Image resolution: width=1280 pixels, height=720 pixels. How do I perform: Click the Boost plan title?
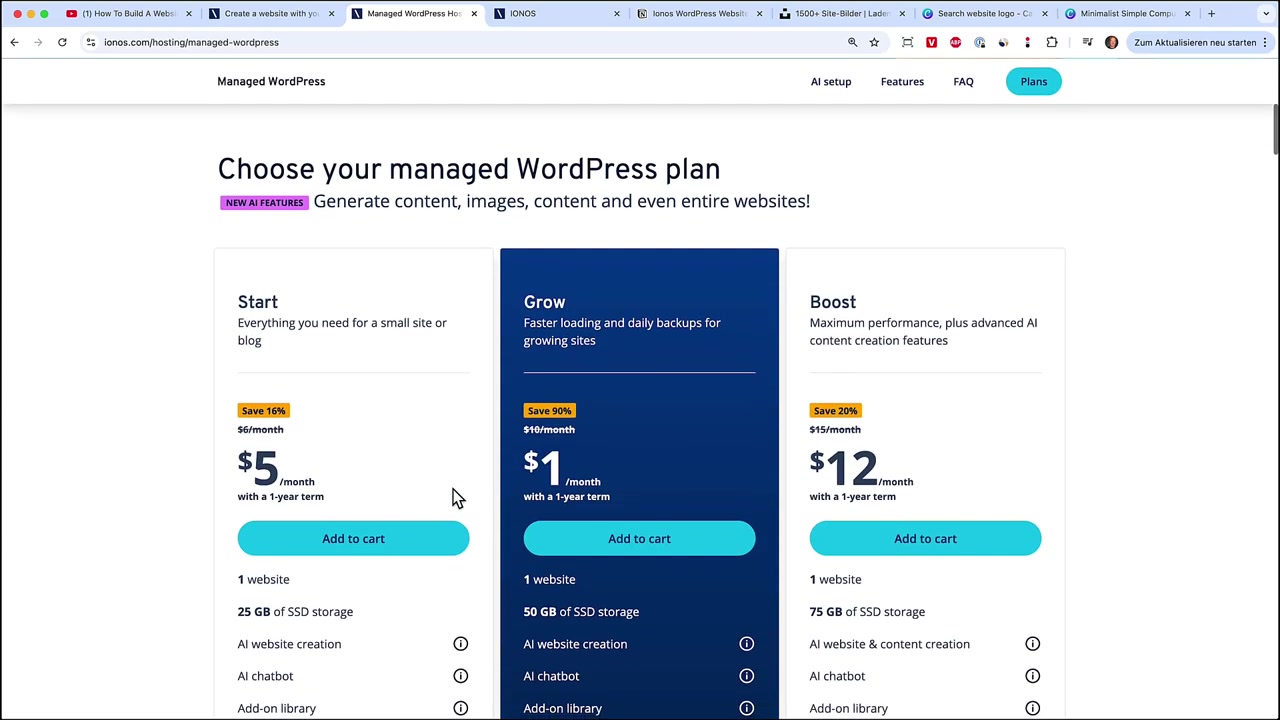click(833, 302)
